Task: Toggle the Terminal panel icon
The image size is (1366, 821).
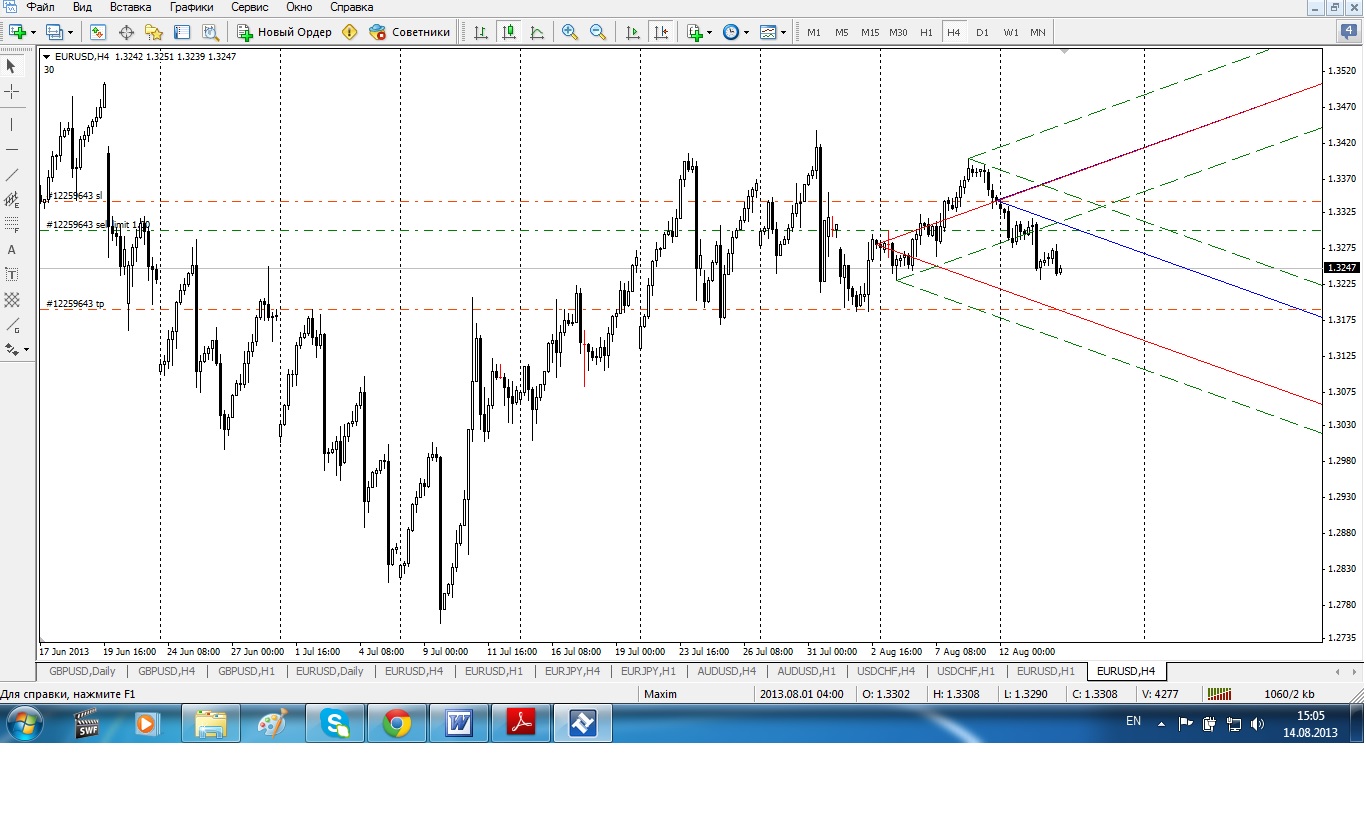Action: pyautogui.click(x=182, y=32)
